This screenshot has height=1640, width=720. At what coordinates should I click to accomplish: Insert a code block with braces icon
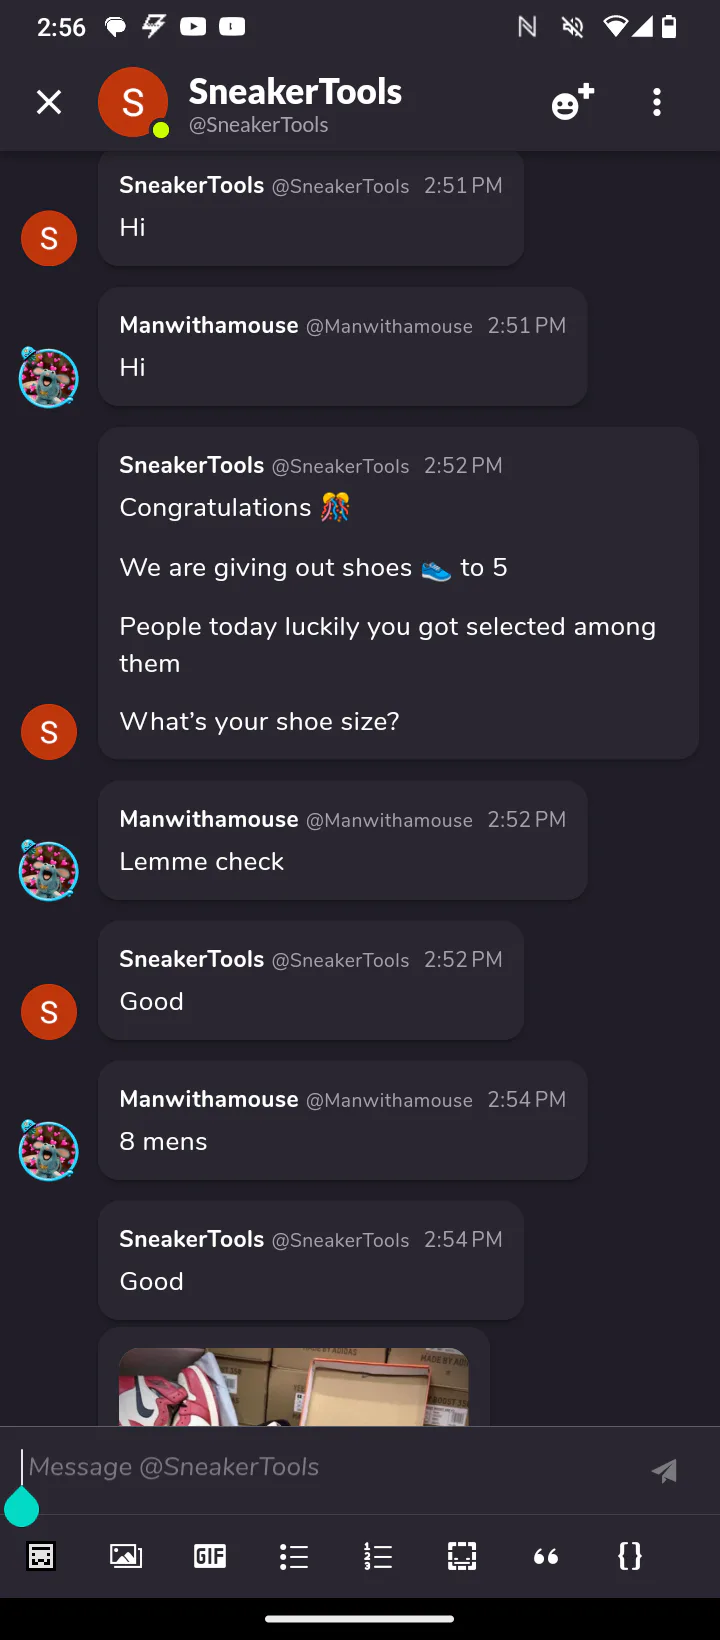(x=630, y=1556)
